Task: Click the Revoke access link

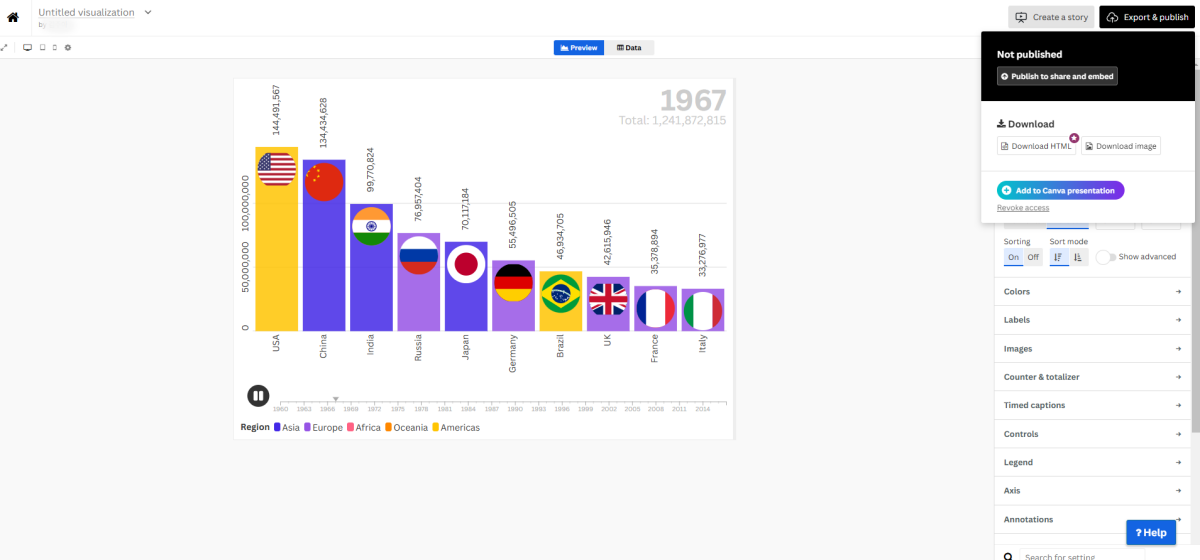Action: point(1023,208)
